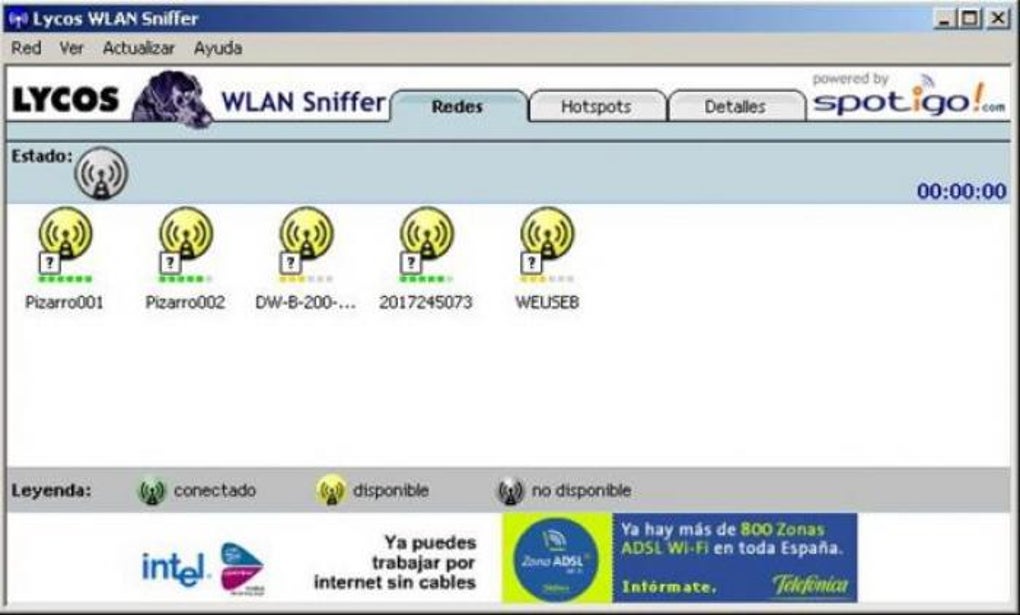Maximize the Lycos WLAN Sniffer window

coord(969,19)
